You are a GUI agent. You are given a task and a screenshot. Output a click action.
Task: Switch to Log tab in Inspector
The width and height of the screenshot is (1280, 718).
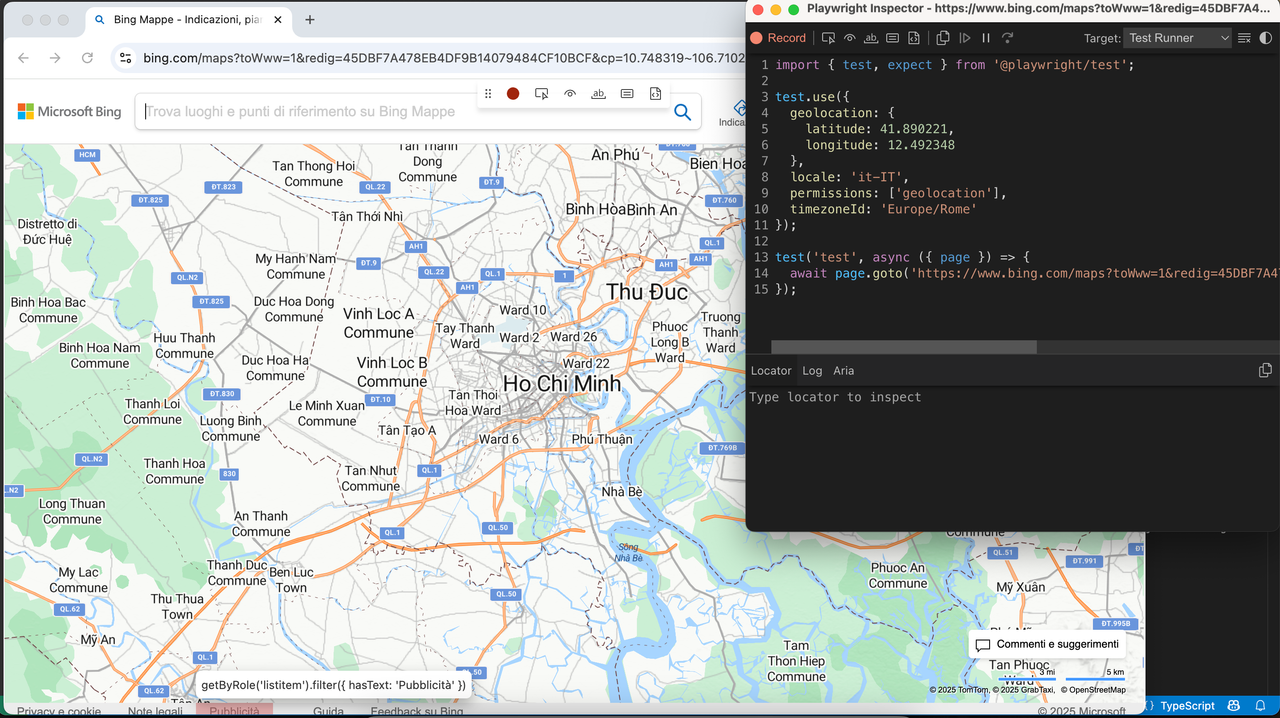click(812, 370)
